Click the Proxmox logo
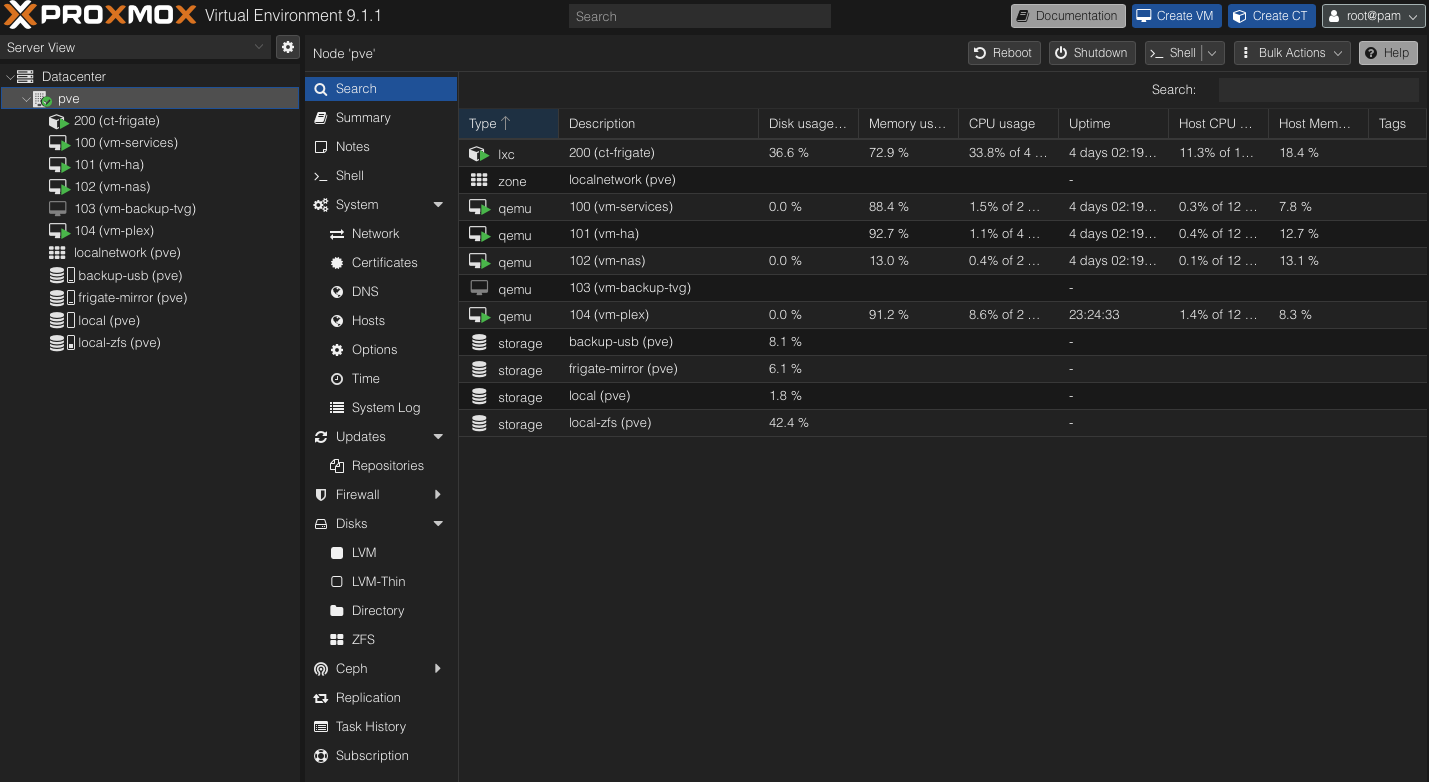Viewport: 1429px width, 782px height. (100, 16)
